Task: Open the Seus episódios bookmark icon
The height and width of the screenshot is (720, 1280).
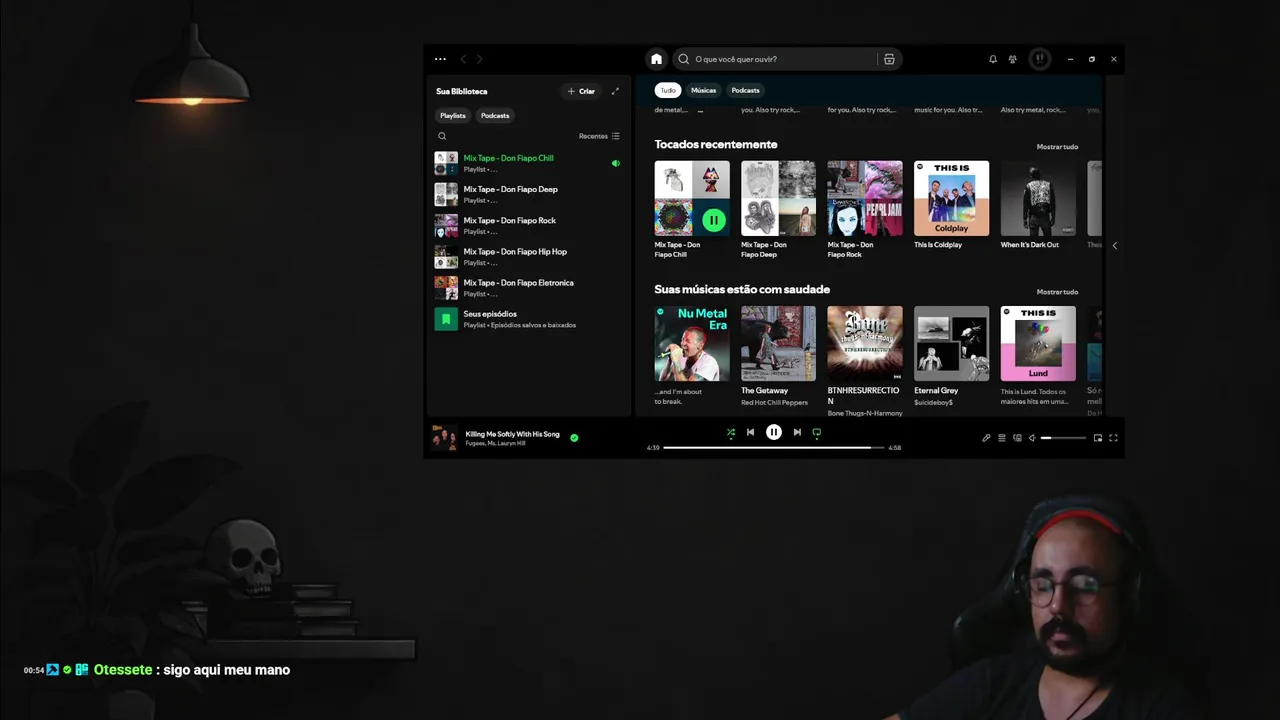Action: (x=446, y=319)
